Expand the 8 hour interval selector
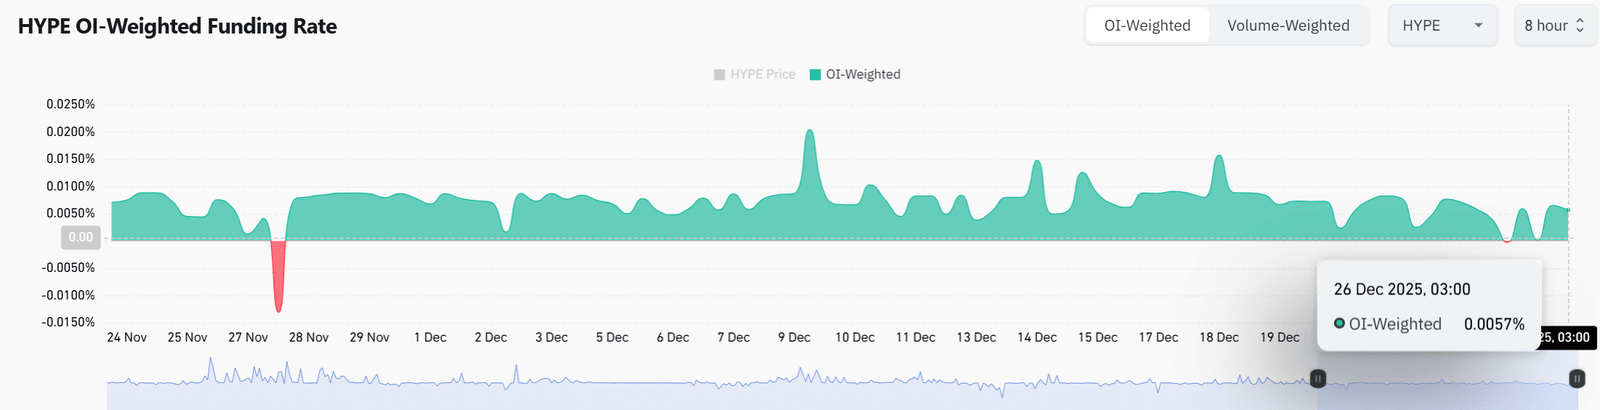 1555,26
